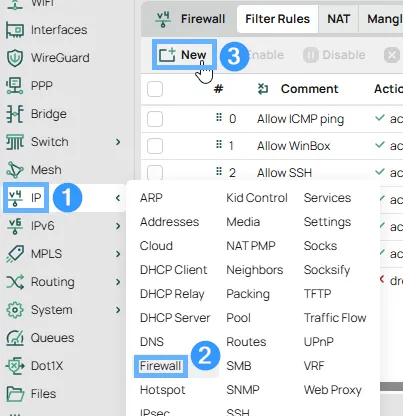
Task: Open ARP from the IP submenu
Action: pyautogui.click(x=151, y=198)
